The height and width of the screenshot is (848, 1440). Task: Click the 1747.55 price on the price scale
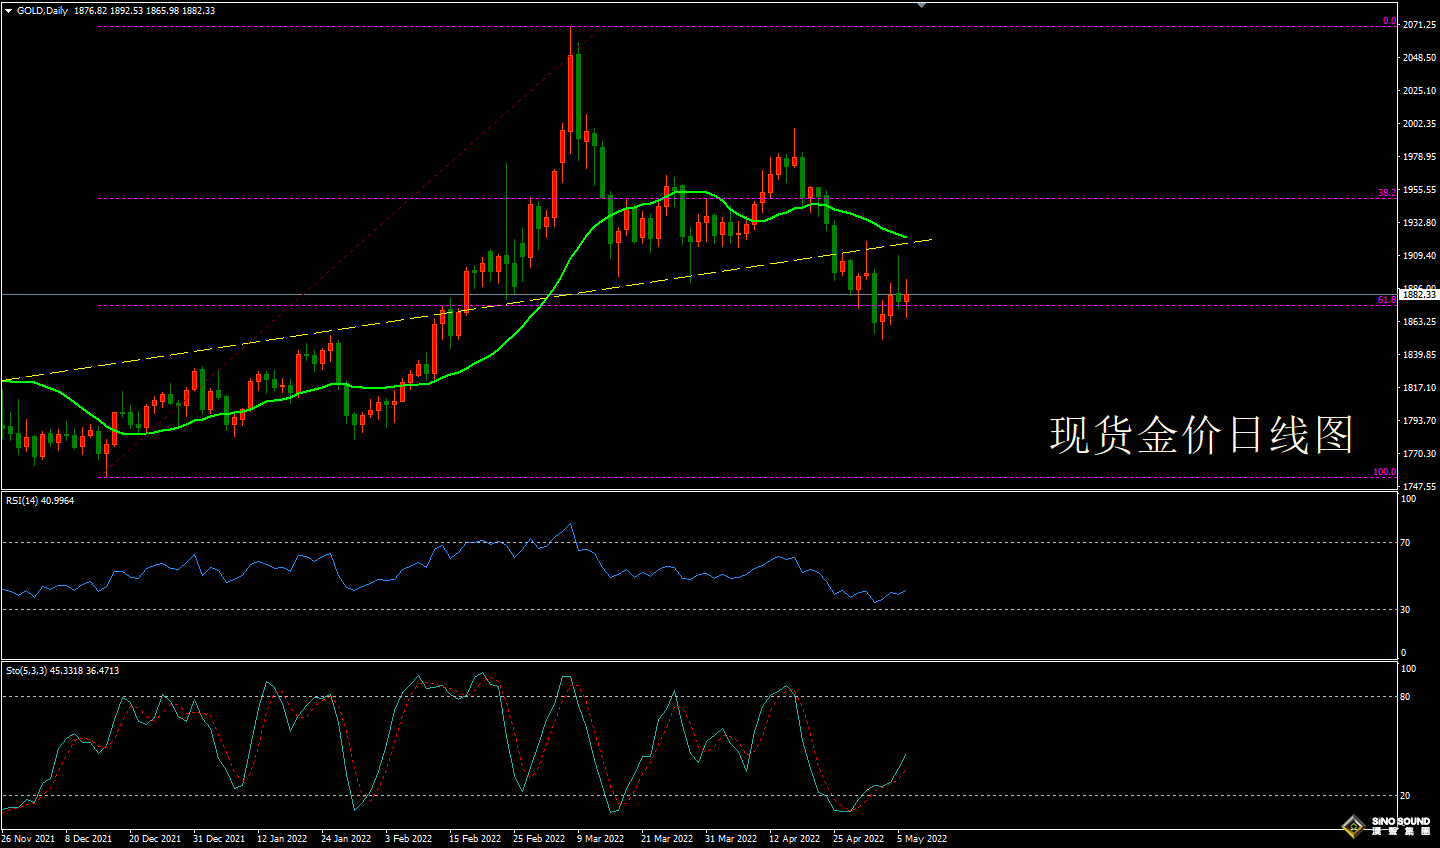coord(1419,487)
